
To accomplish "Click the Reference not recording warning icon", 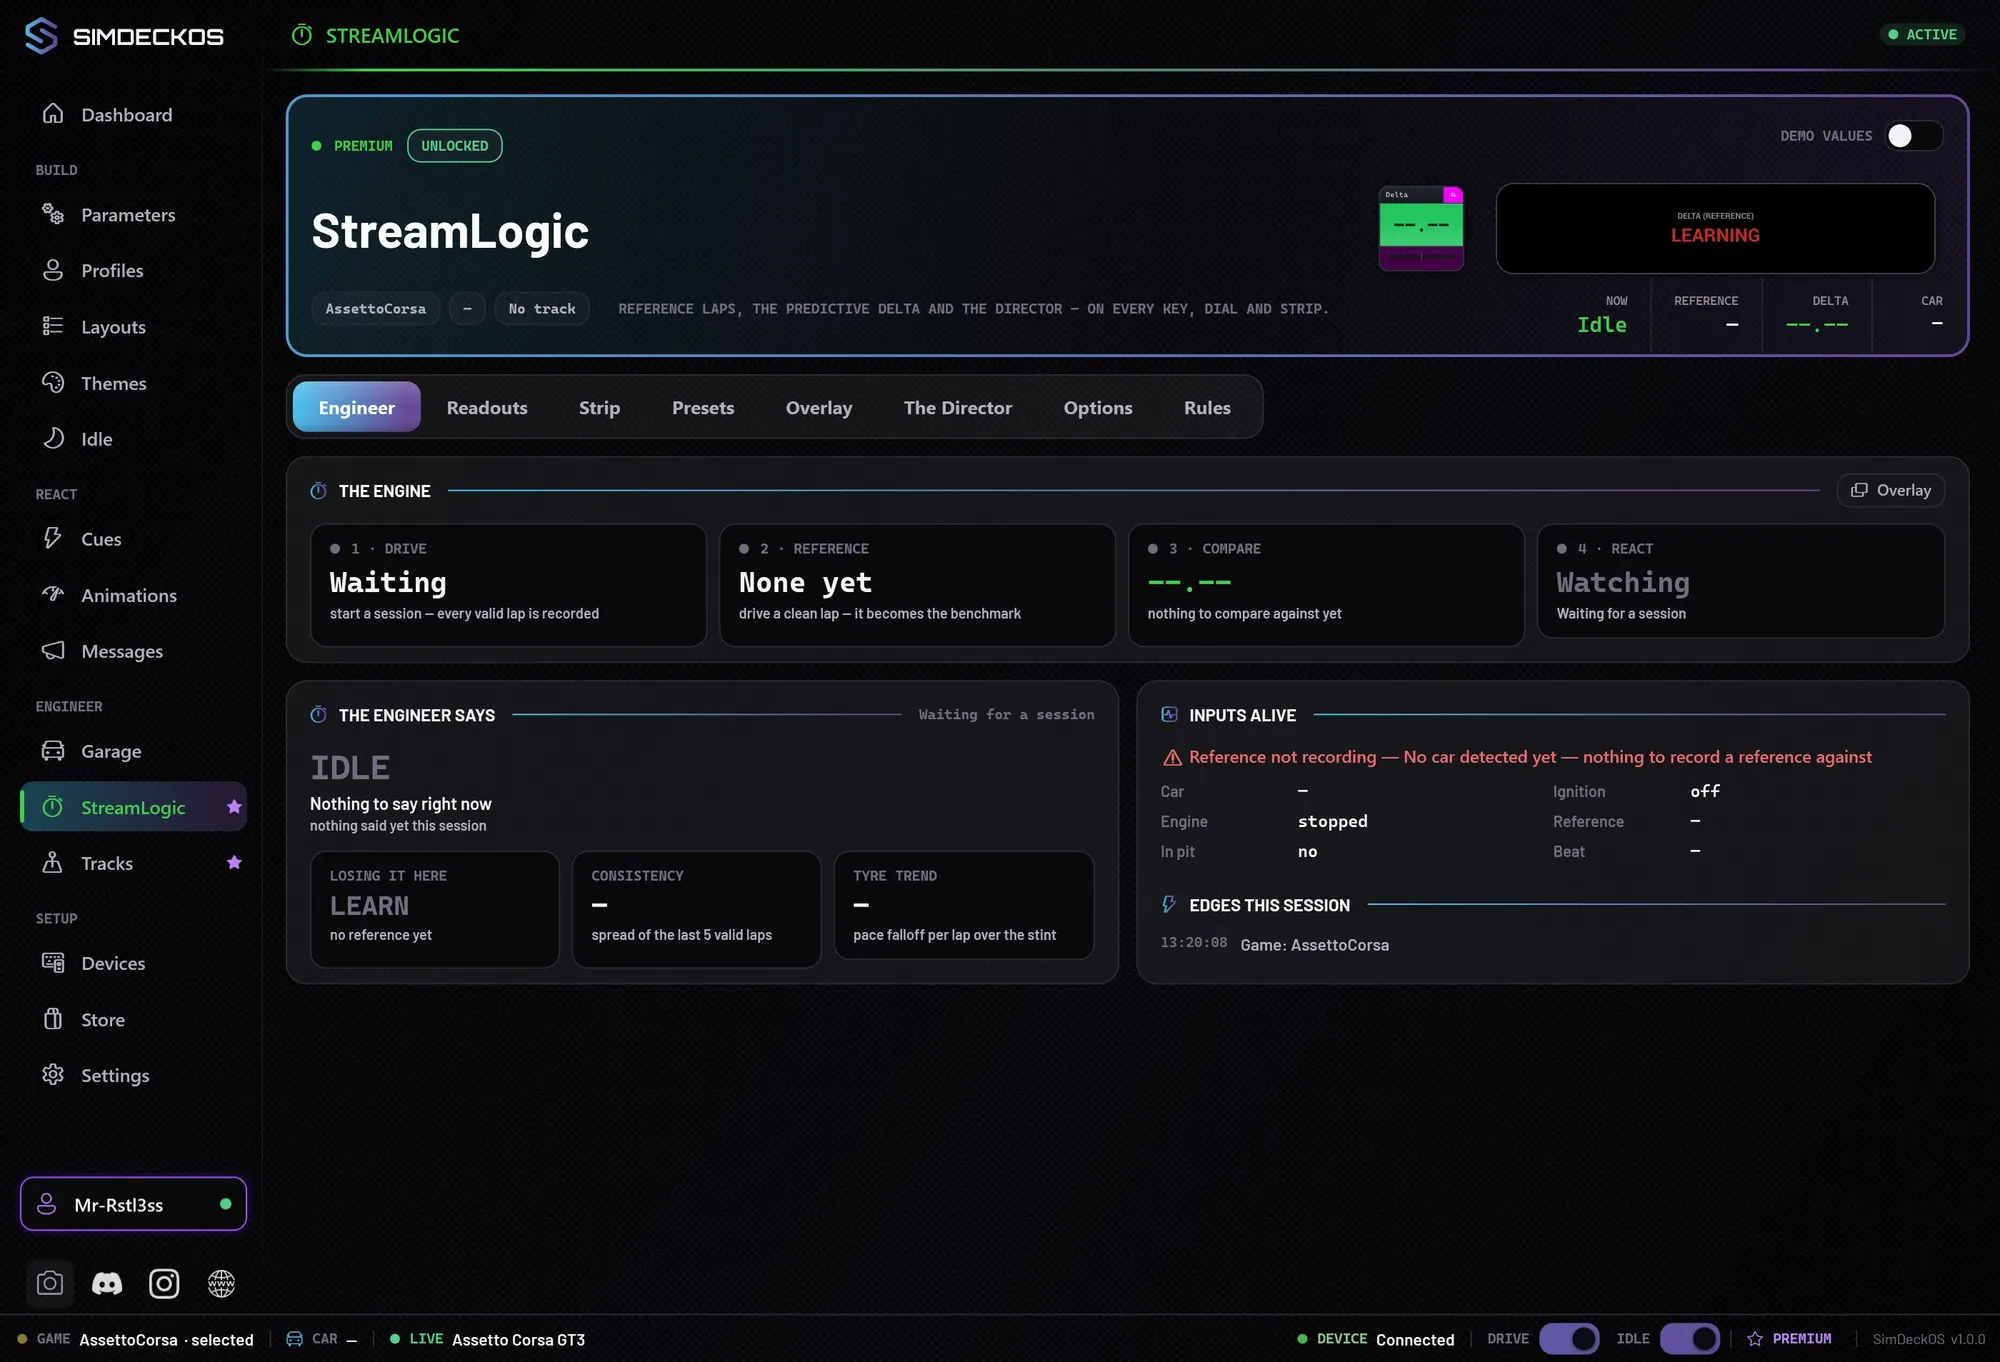I will click(x=1172, y=758).
